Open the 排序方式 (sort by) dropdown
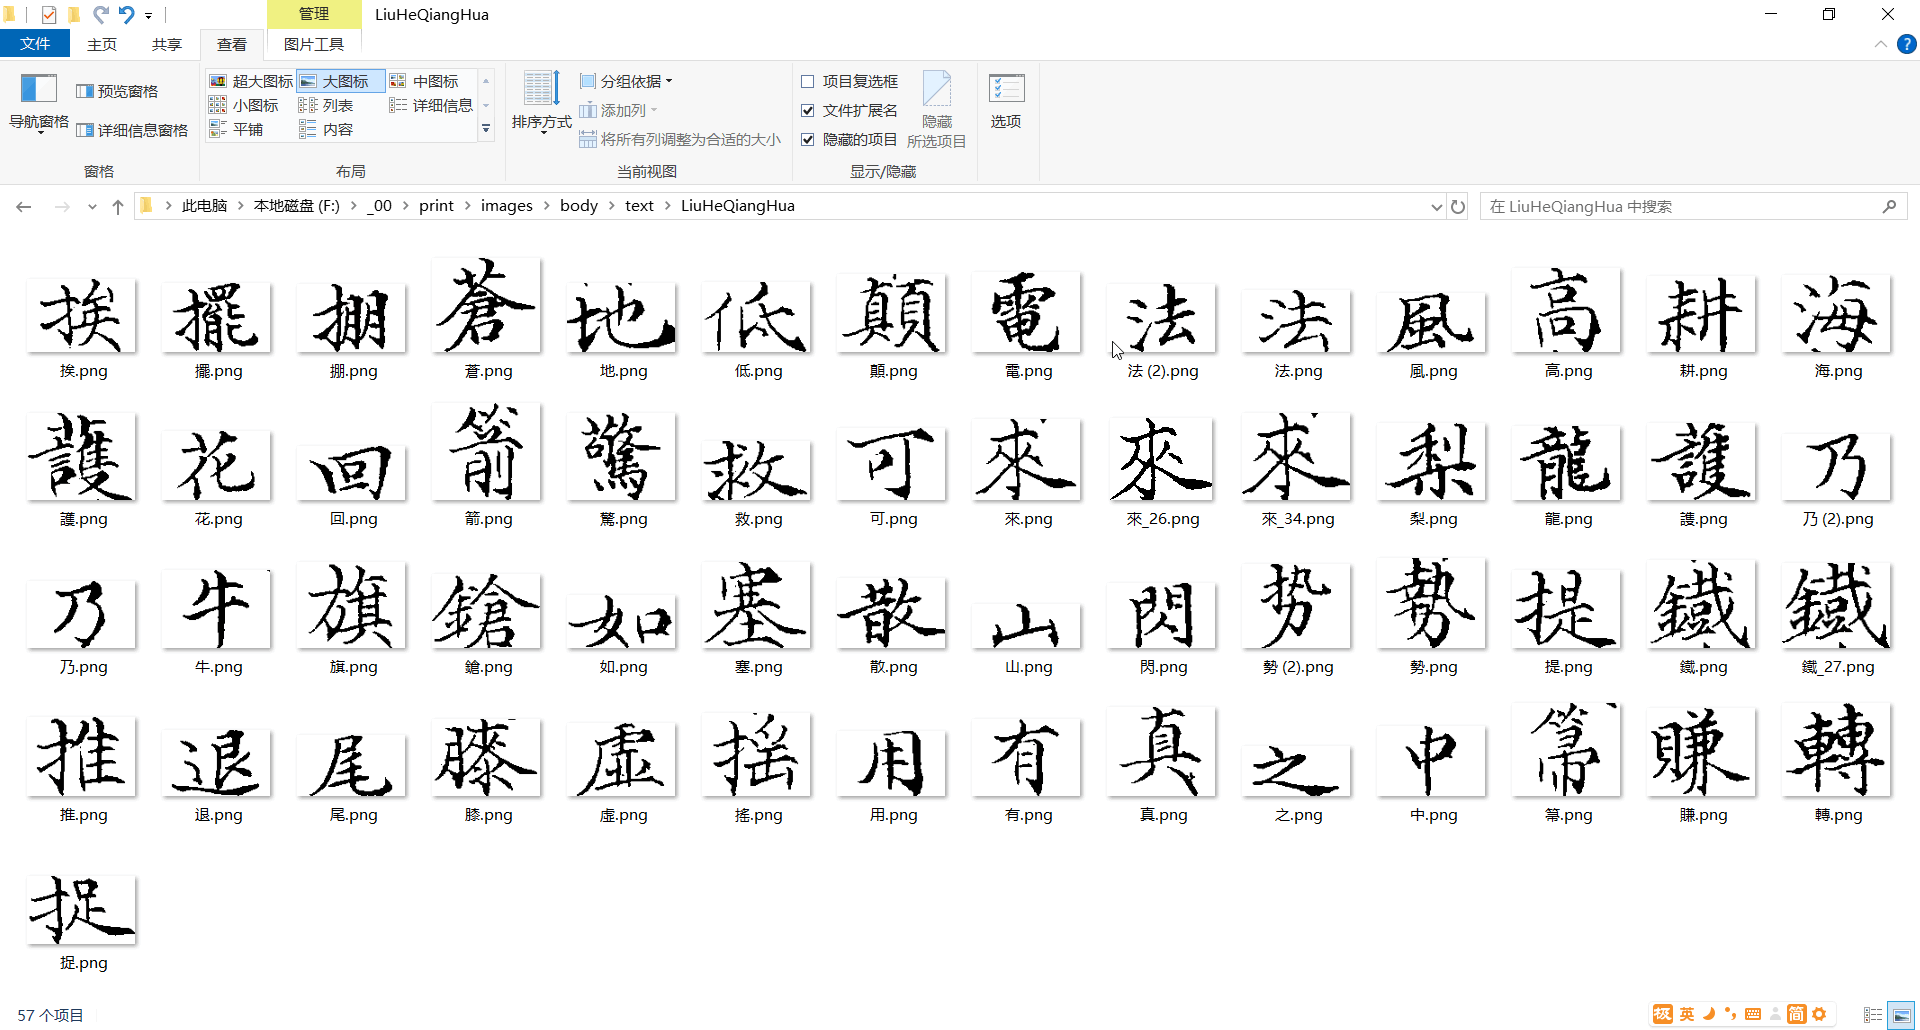Image resolution: width=1920 pixels, height=1030 pixels. pos(543,103)
